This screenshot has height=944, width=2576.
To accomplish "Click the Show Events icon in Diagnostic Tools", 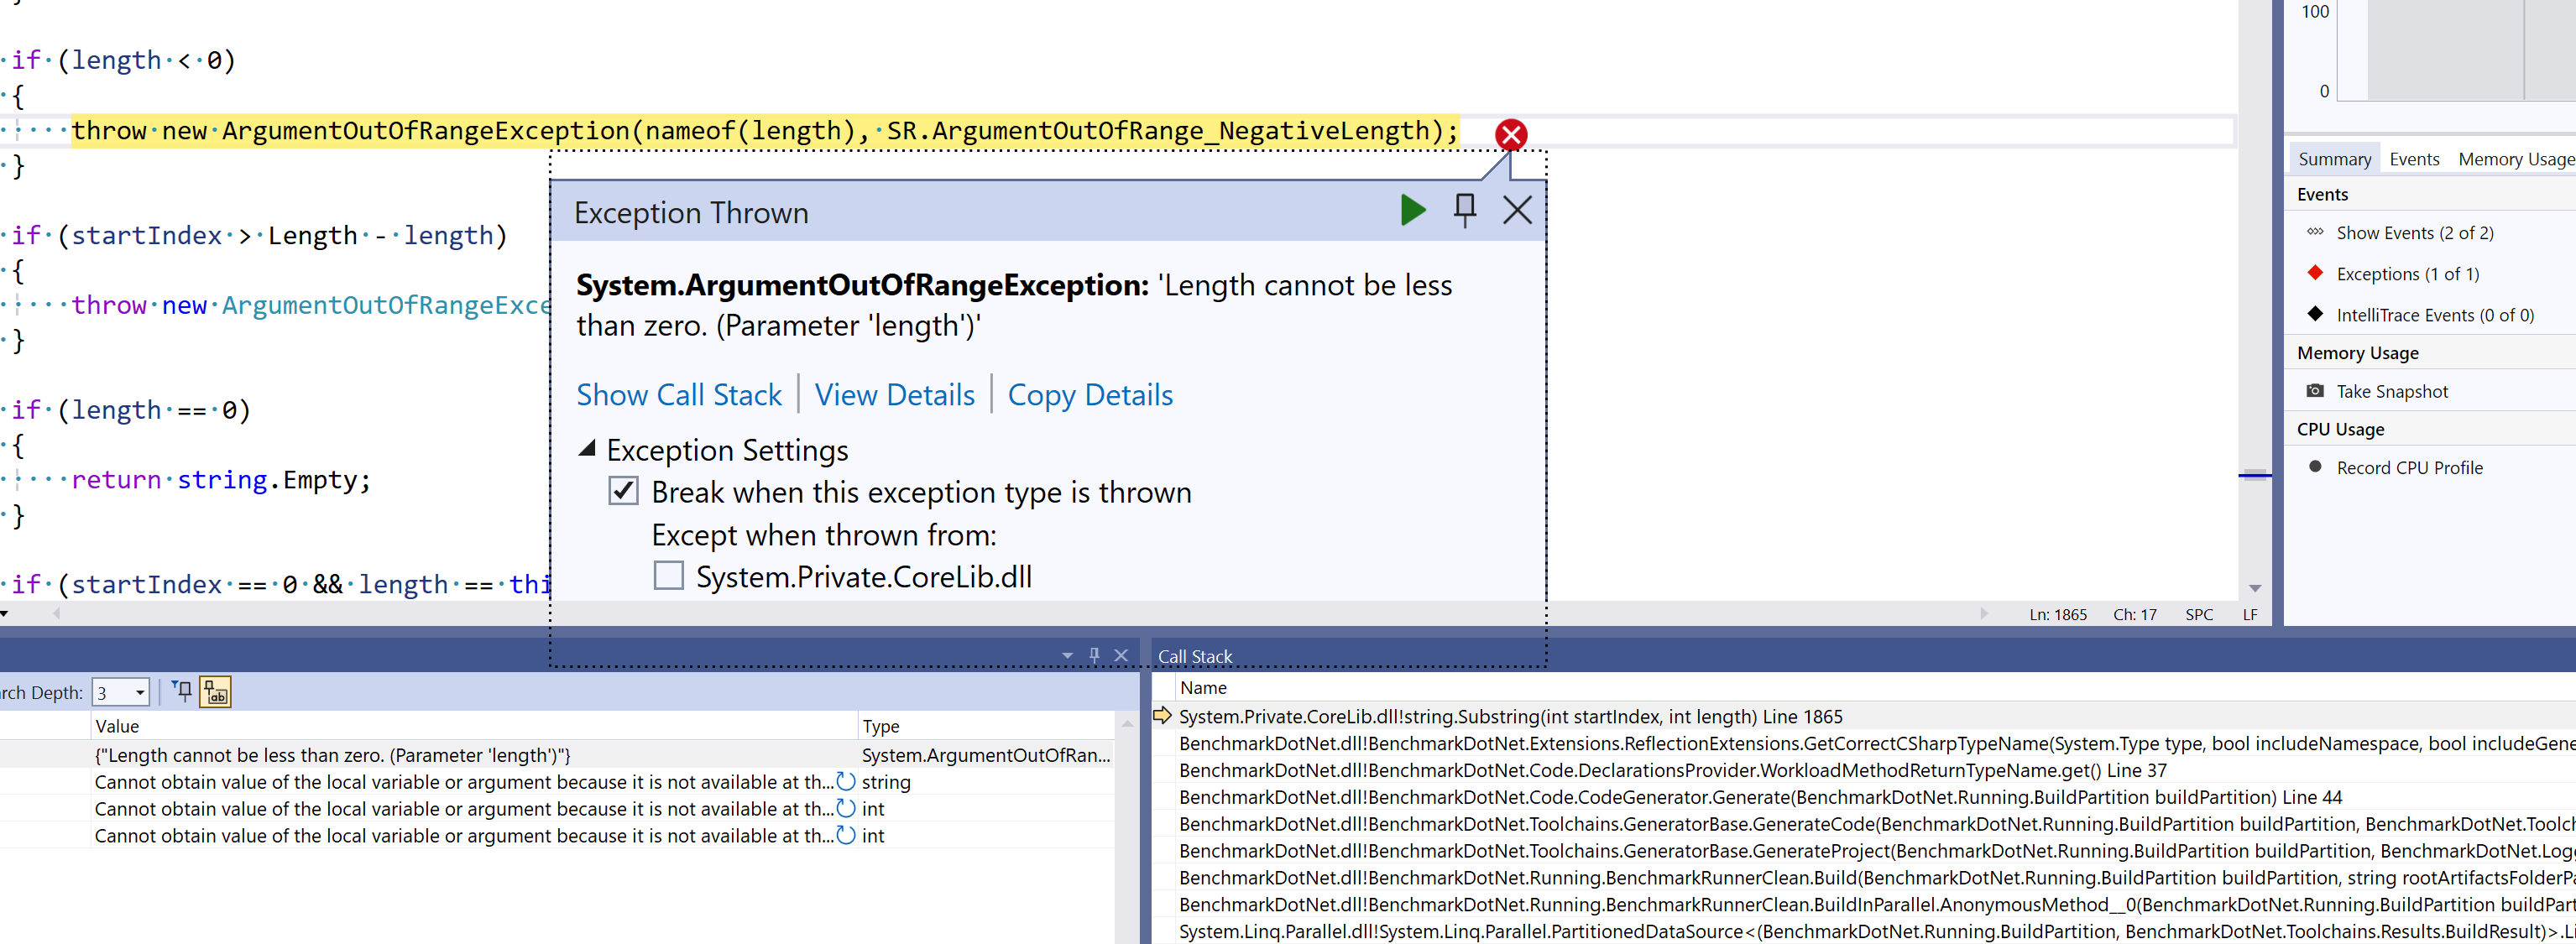I will pos(2316,231).
